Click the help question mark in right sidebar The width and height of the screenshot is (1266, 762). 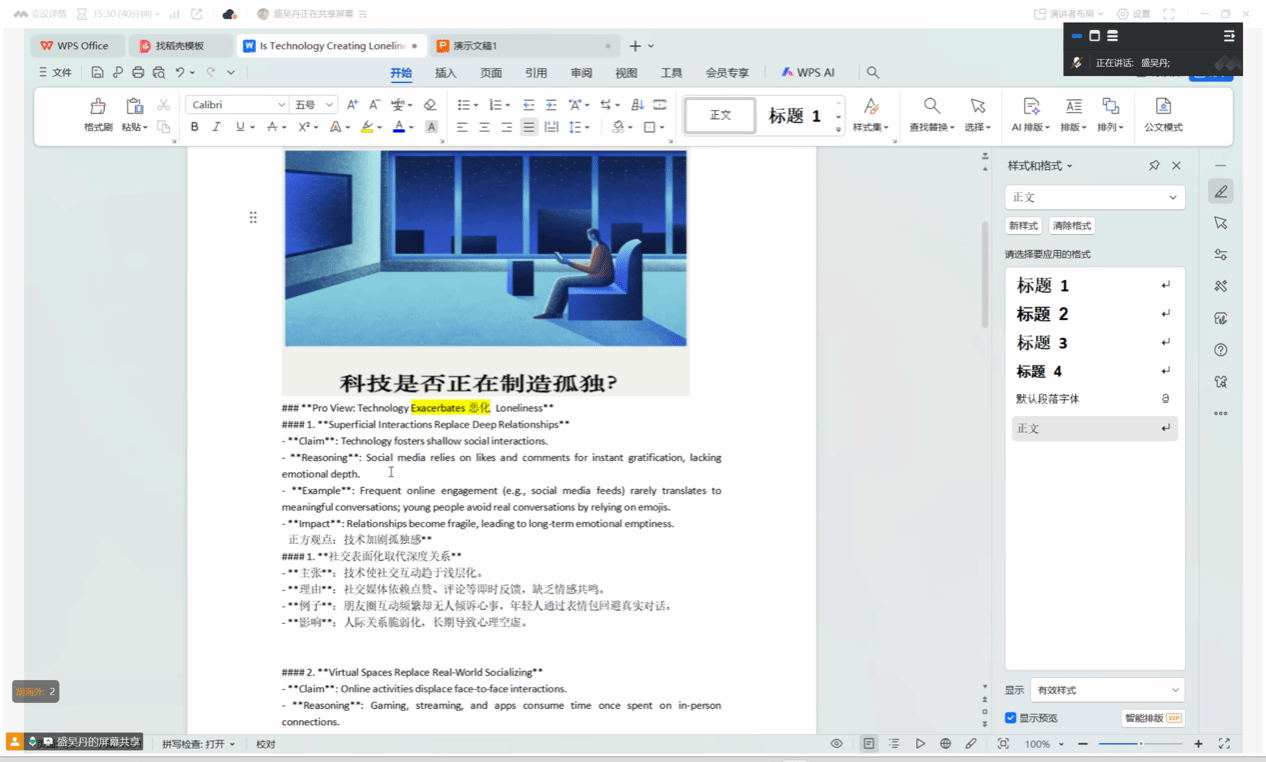(1220, 350)
